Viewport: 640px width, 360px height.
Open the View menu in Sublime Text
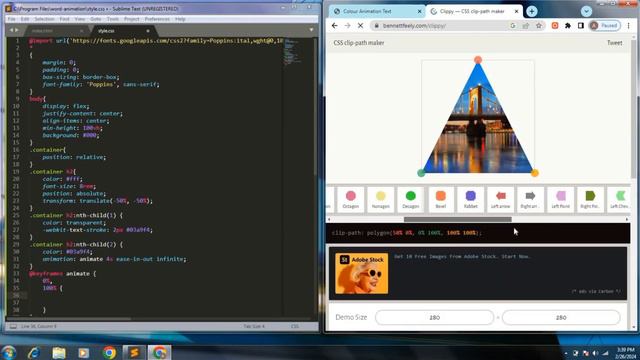[x=80, y=19]
